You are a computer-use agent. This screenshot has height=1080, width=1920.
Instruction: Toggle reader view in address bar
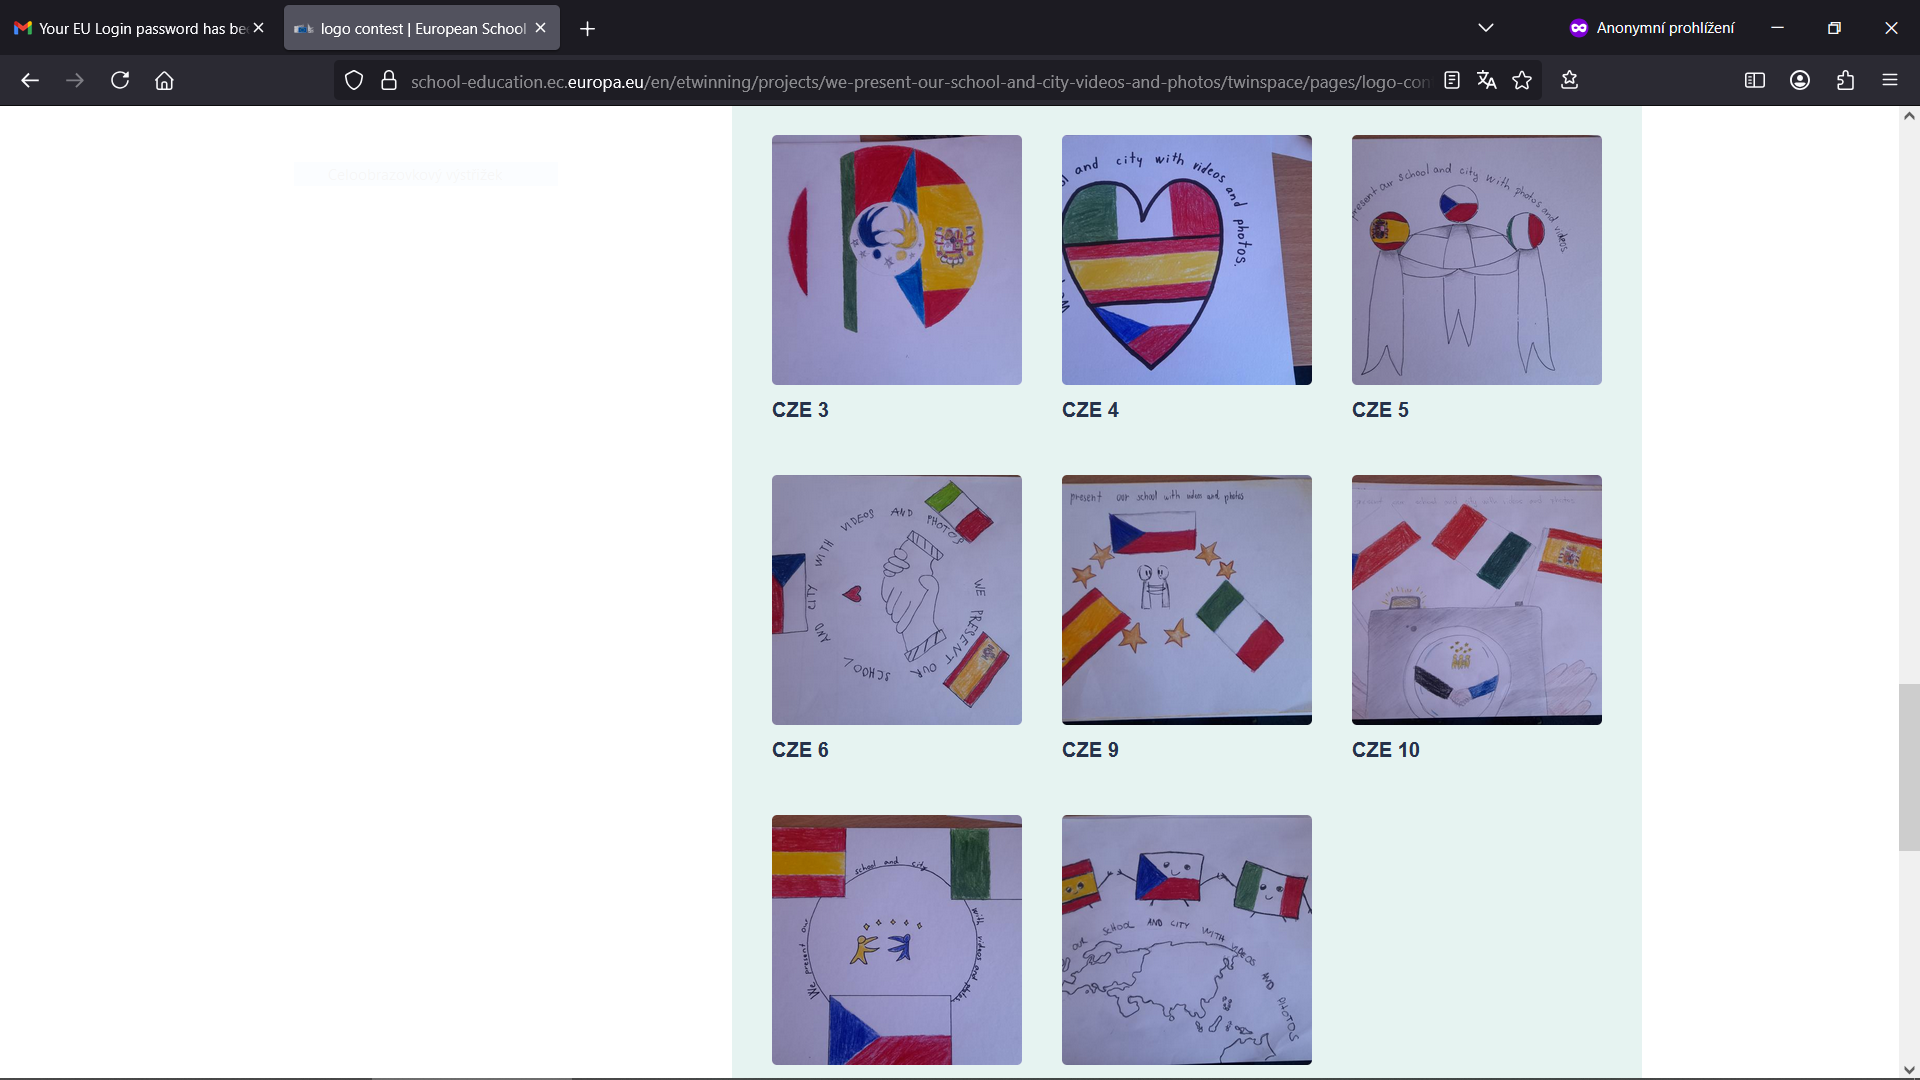(x=1452, y=81)
